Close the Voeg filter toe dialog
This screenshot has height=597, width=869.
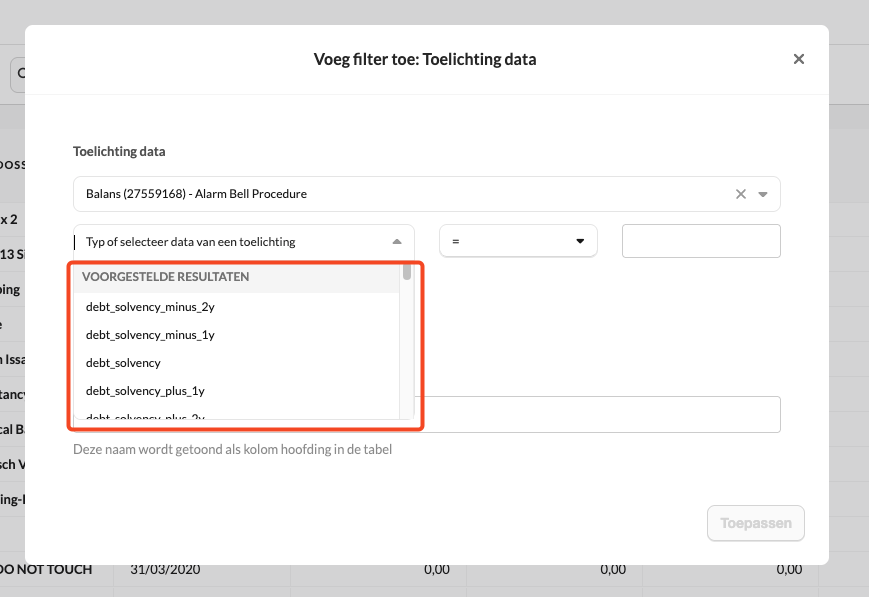(x=798, y=59)
